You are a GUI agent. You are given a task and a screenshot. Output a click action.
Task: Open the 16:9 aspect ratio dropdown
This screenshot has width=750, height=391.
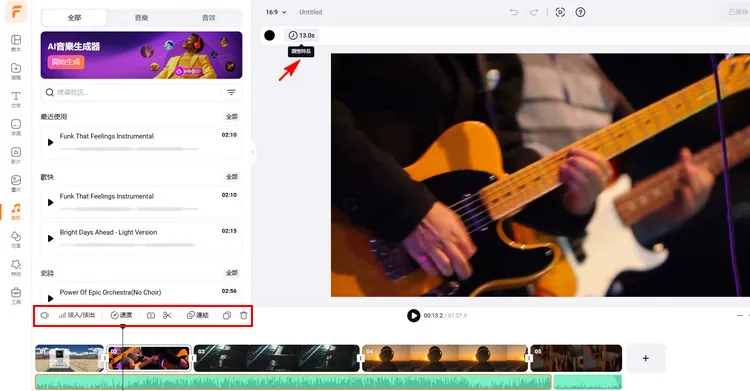coord(276,12)
